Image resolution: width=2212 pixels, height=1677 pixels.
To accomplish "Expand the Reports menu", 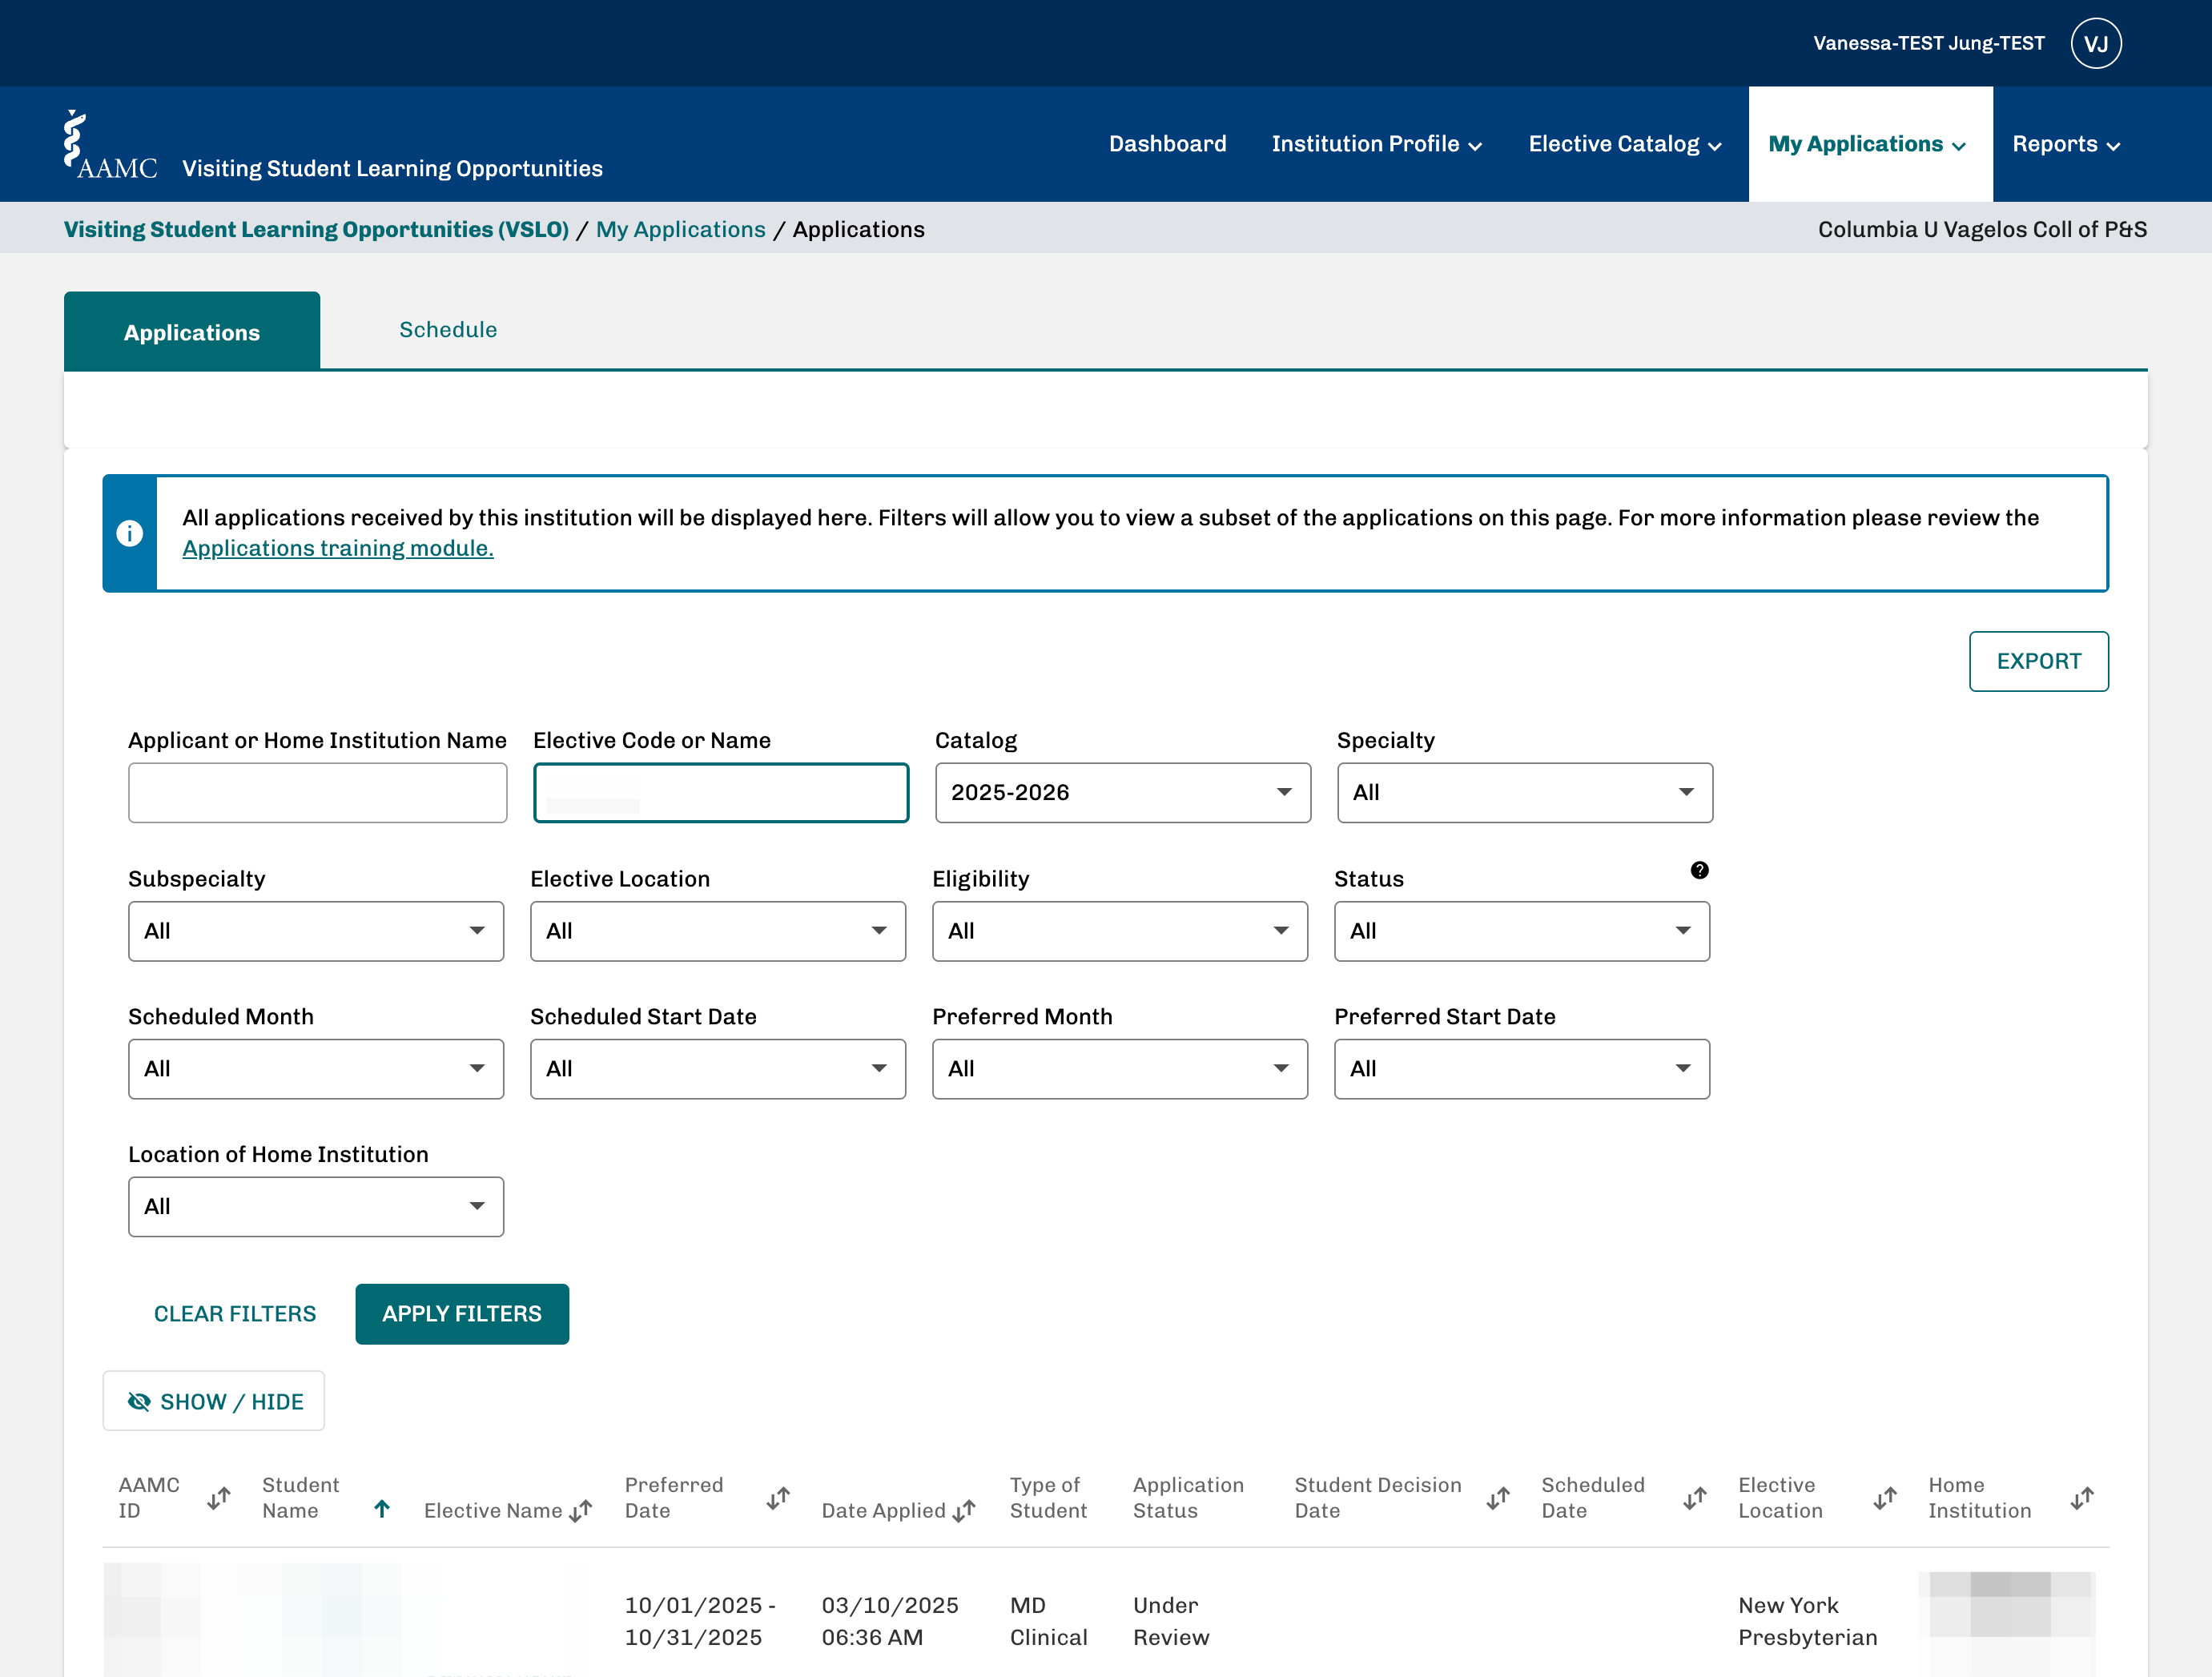I will [x=2066, y=144].
